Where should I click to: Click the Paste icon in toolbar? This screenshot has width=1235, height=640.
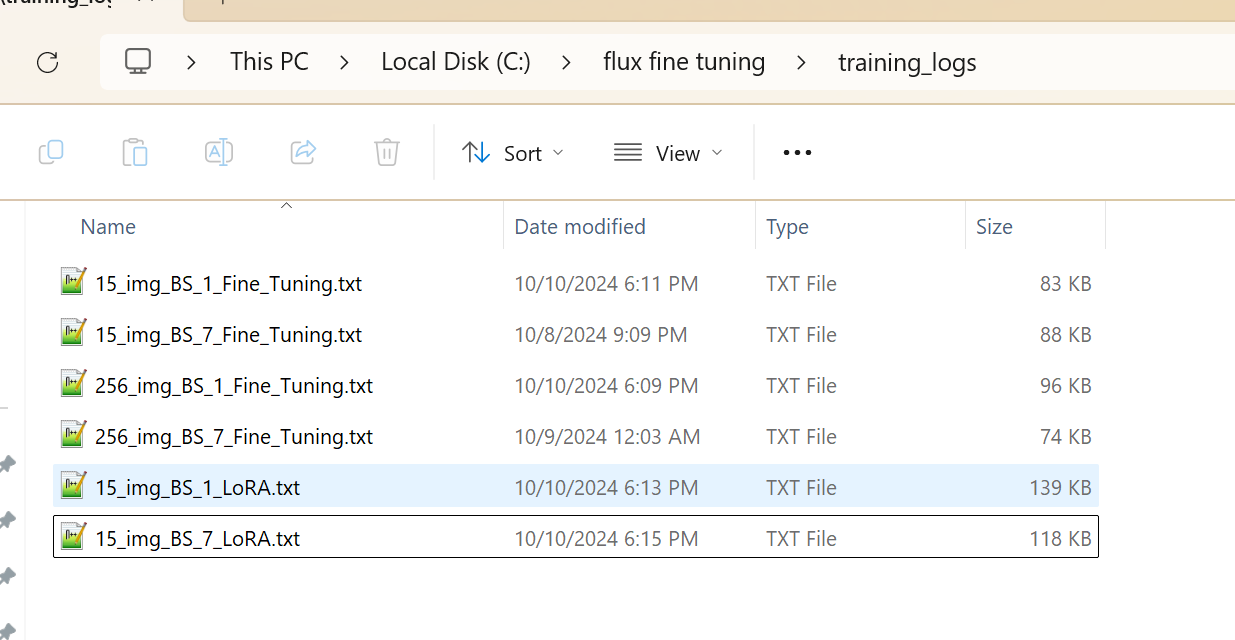click(x=135, y=152)
